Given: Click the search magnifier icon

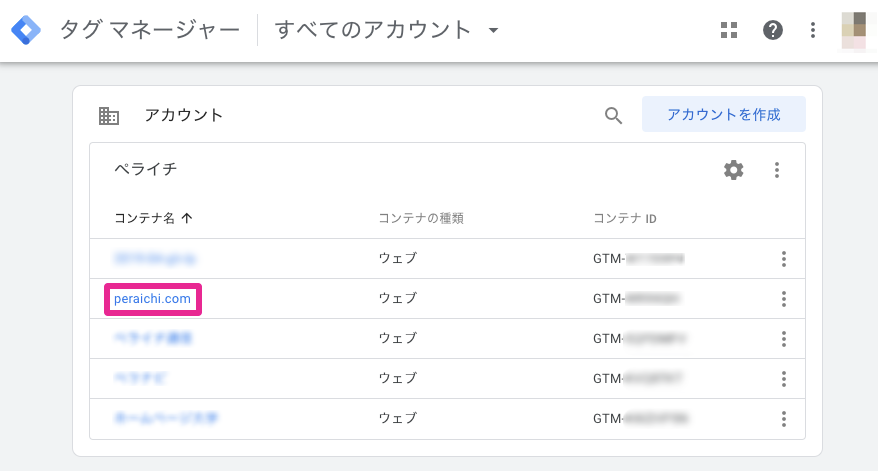Looking at the screenshot, I should [613, 115].
